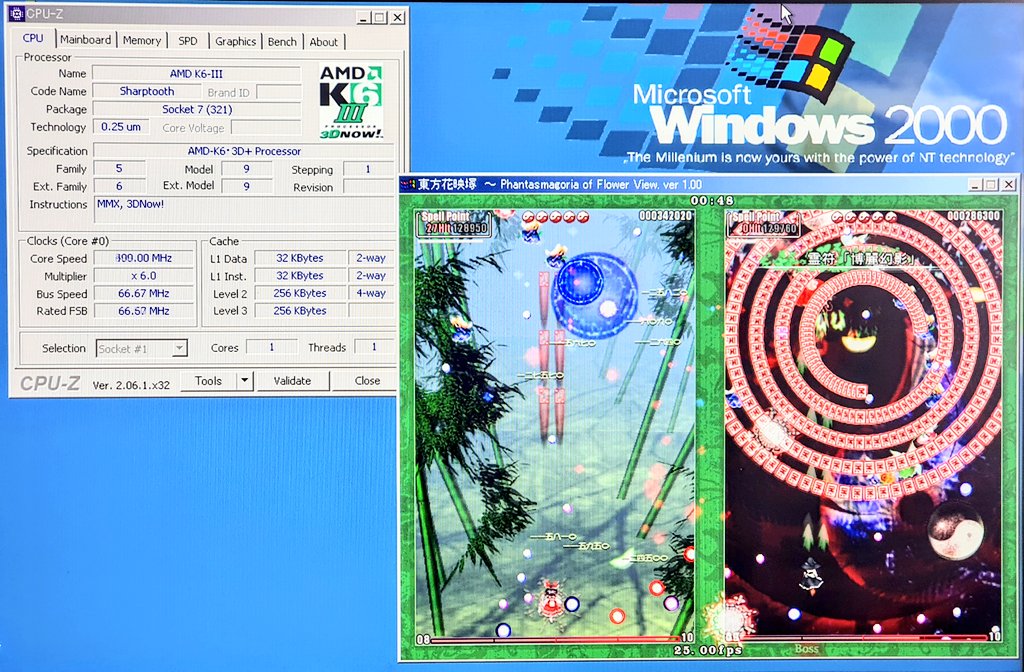This screenshot has width=1024, height=672.
Task: Click the 0.25 um technology value
Action: pos(121,127)
